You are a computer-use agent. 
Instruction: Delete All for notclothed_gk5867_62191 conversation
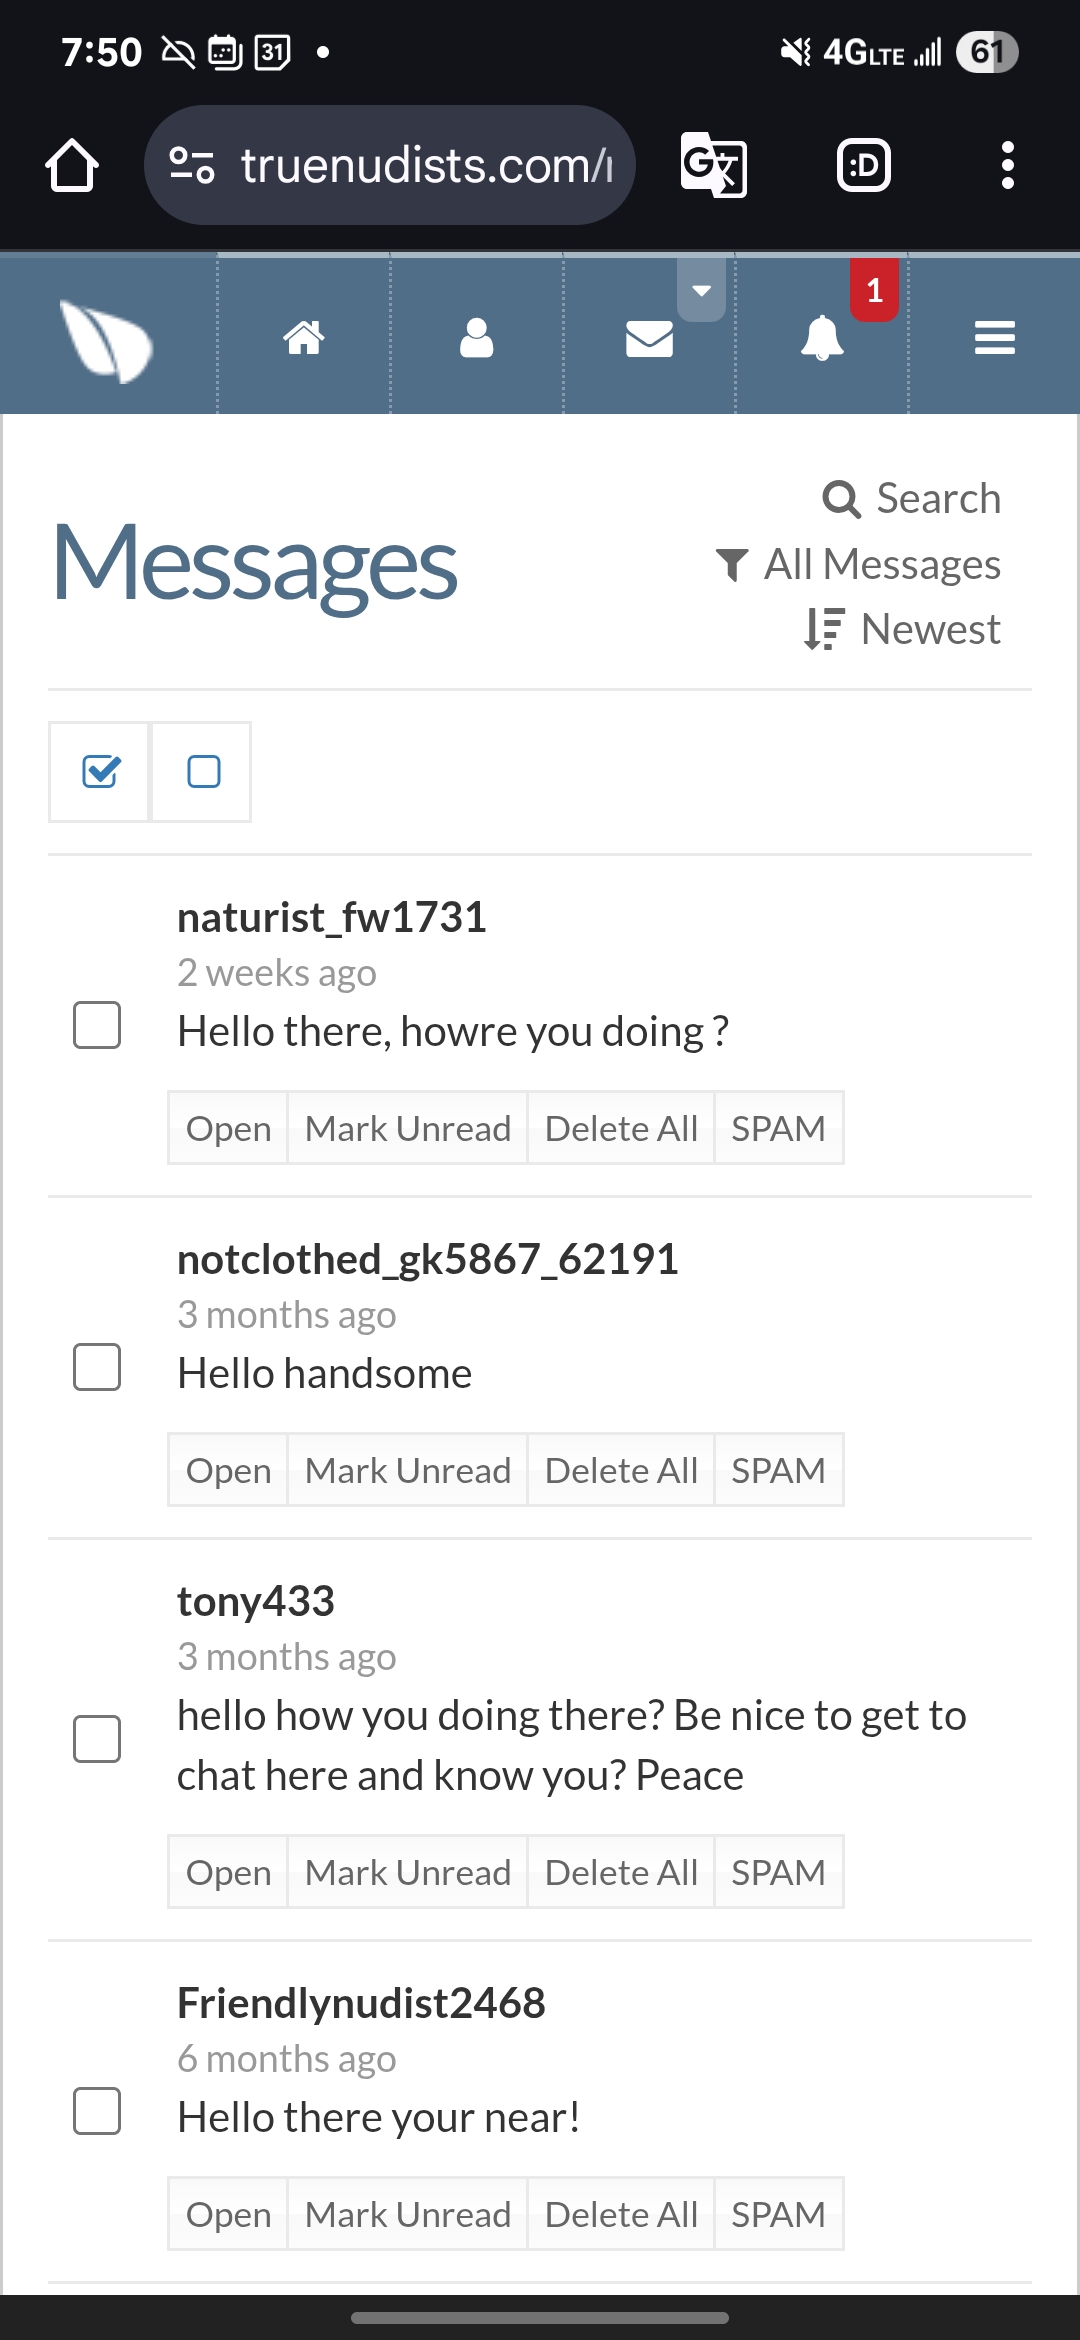coord(621,1470)
